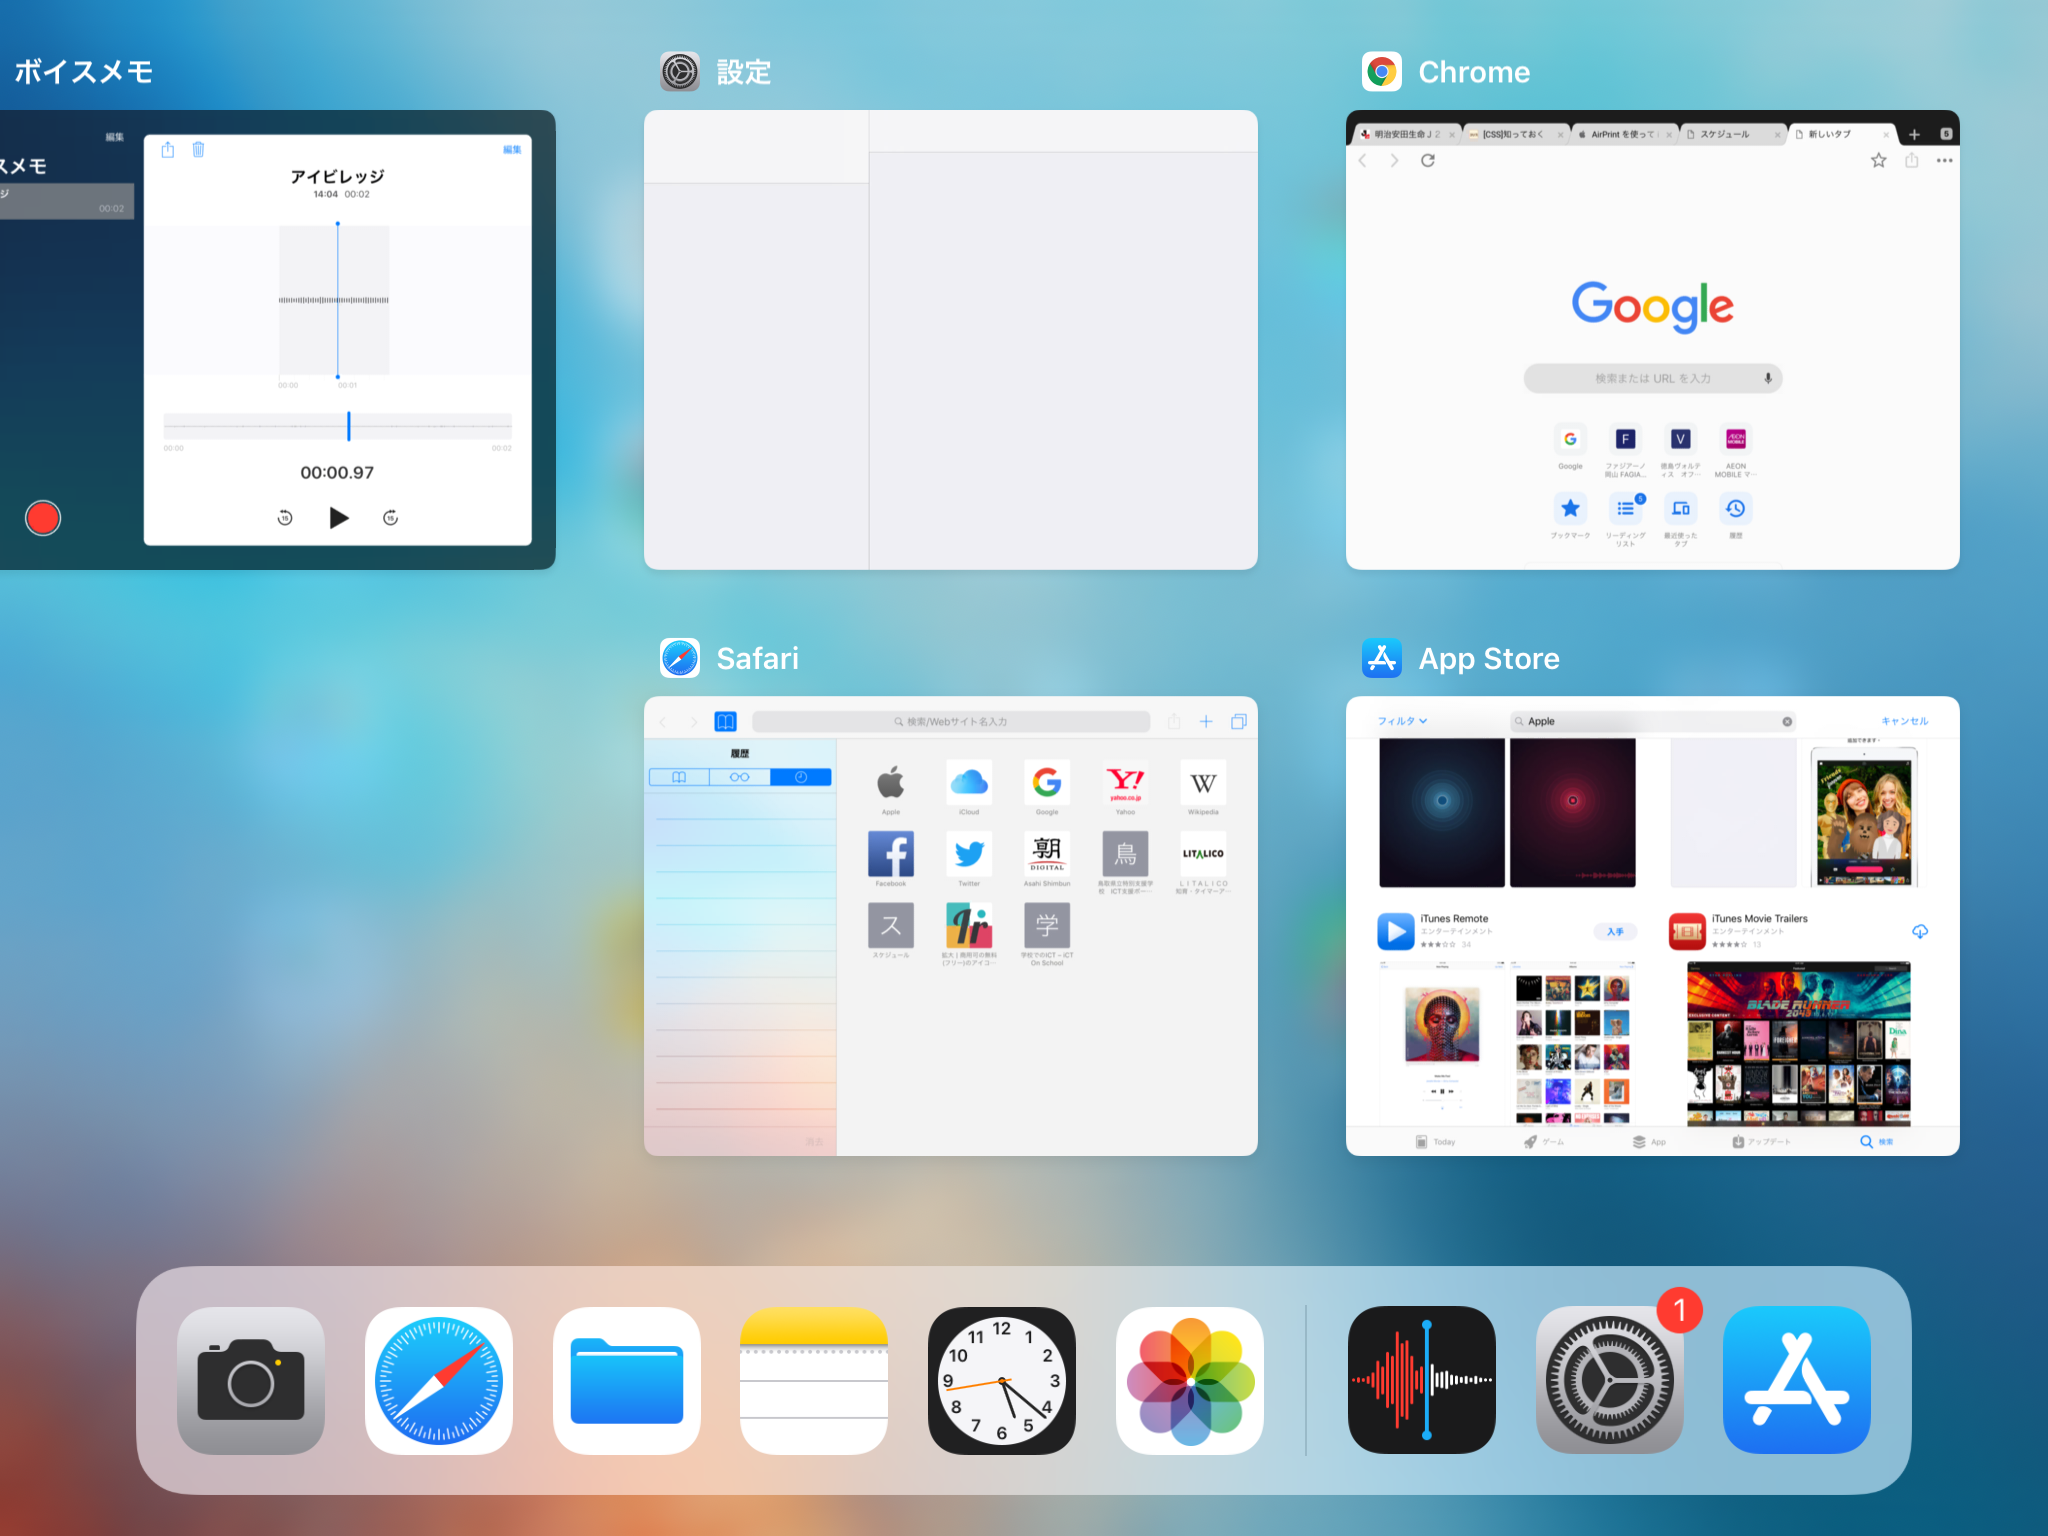Open the 設定 app card

pyautogui.click(x=950, y=340)
